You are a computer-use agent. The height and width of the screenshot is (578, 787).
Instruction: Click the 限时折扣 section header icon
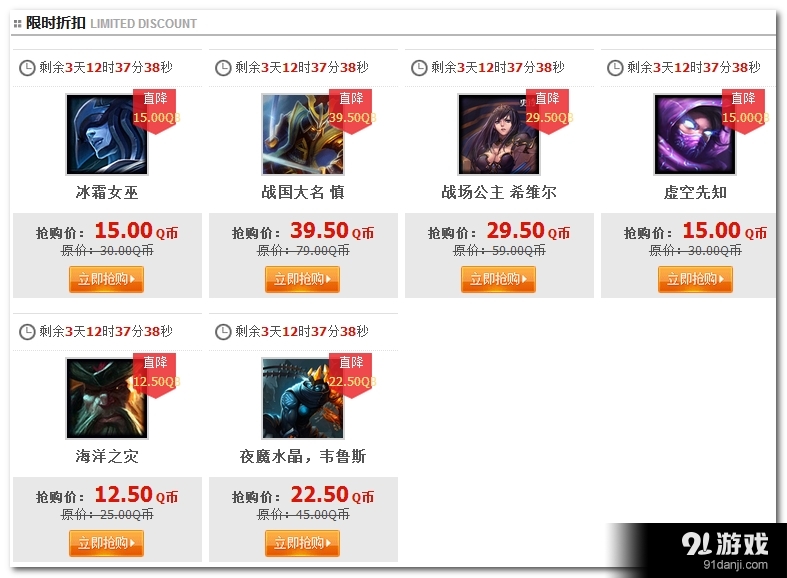tap(18, 24)
